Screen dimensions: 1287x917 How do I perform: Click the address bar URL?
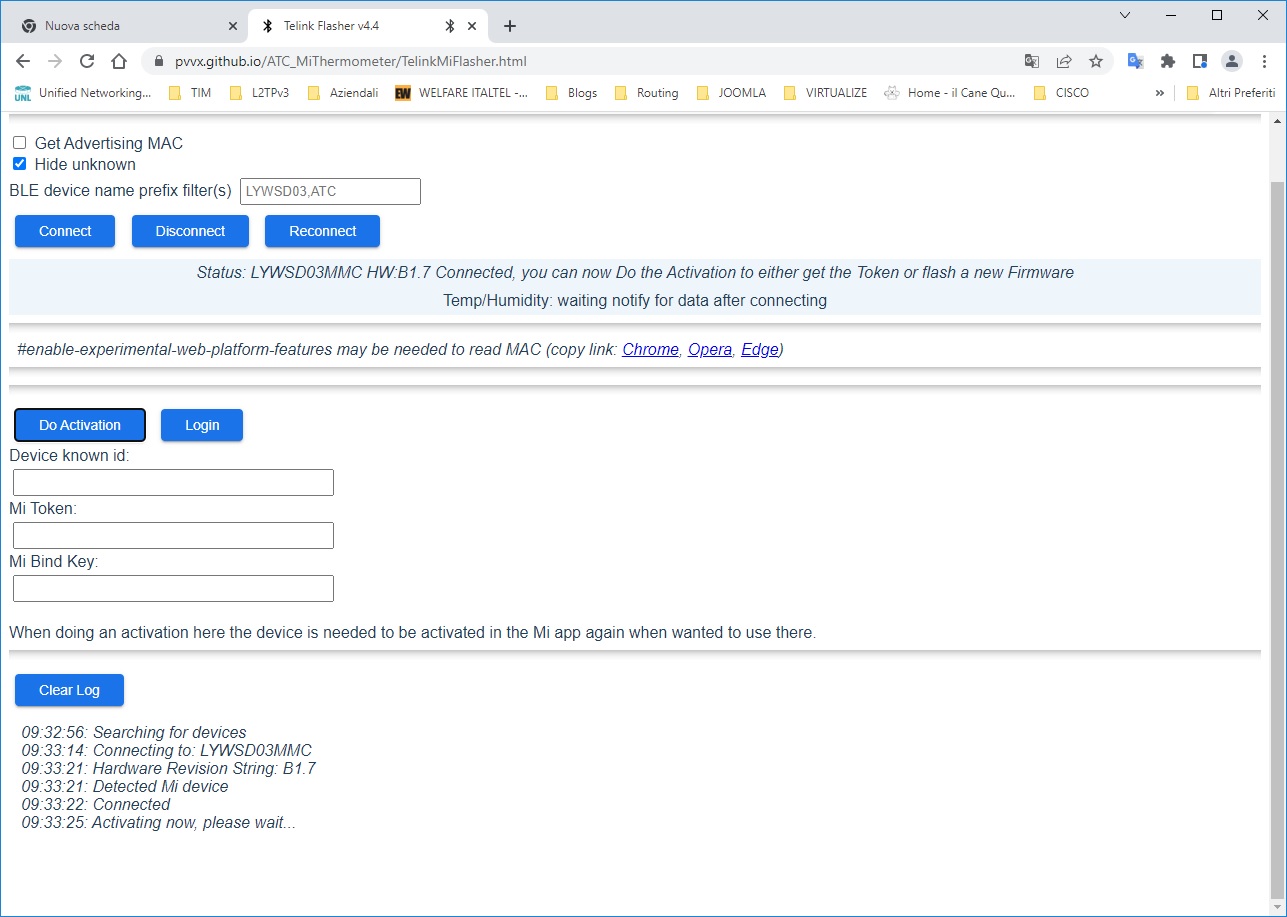(351, 61)
